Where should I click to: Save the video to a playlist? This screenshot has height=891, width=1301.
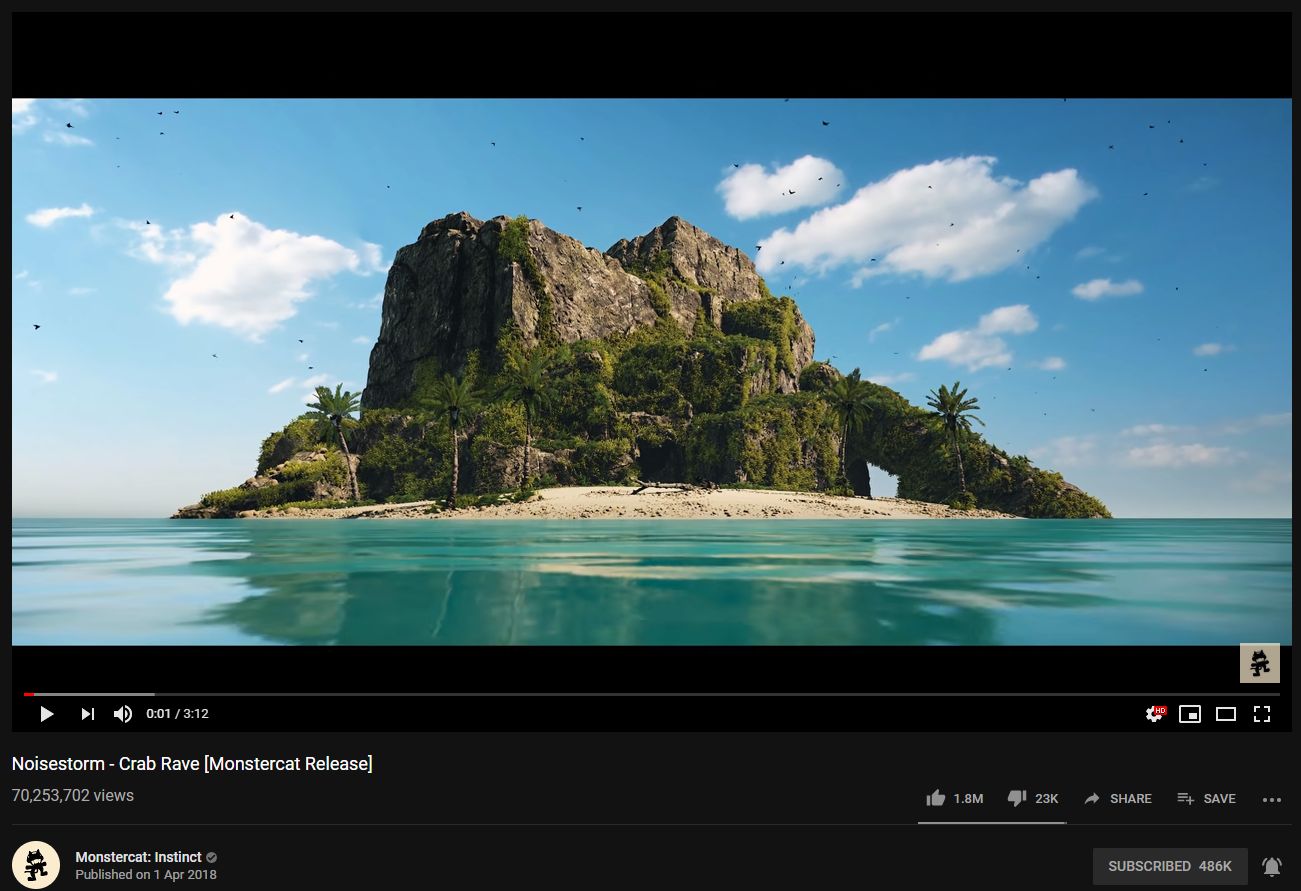click(1206, 798)
